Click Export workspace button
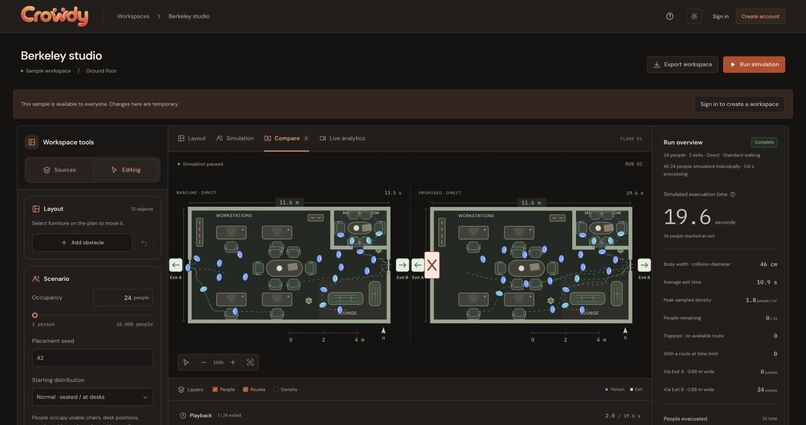The height and width of the screenshot is (425, 806). [x=683, y=64]
